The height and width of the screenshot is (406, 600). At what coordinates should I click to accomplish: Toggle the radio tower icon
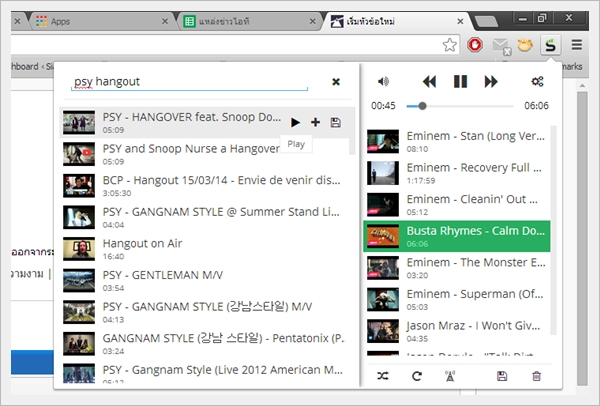click(x=450, y=376)
